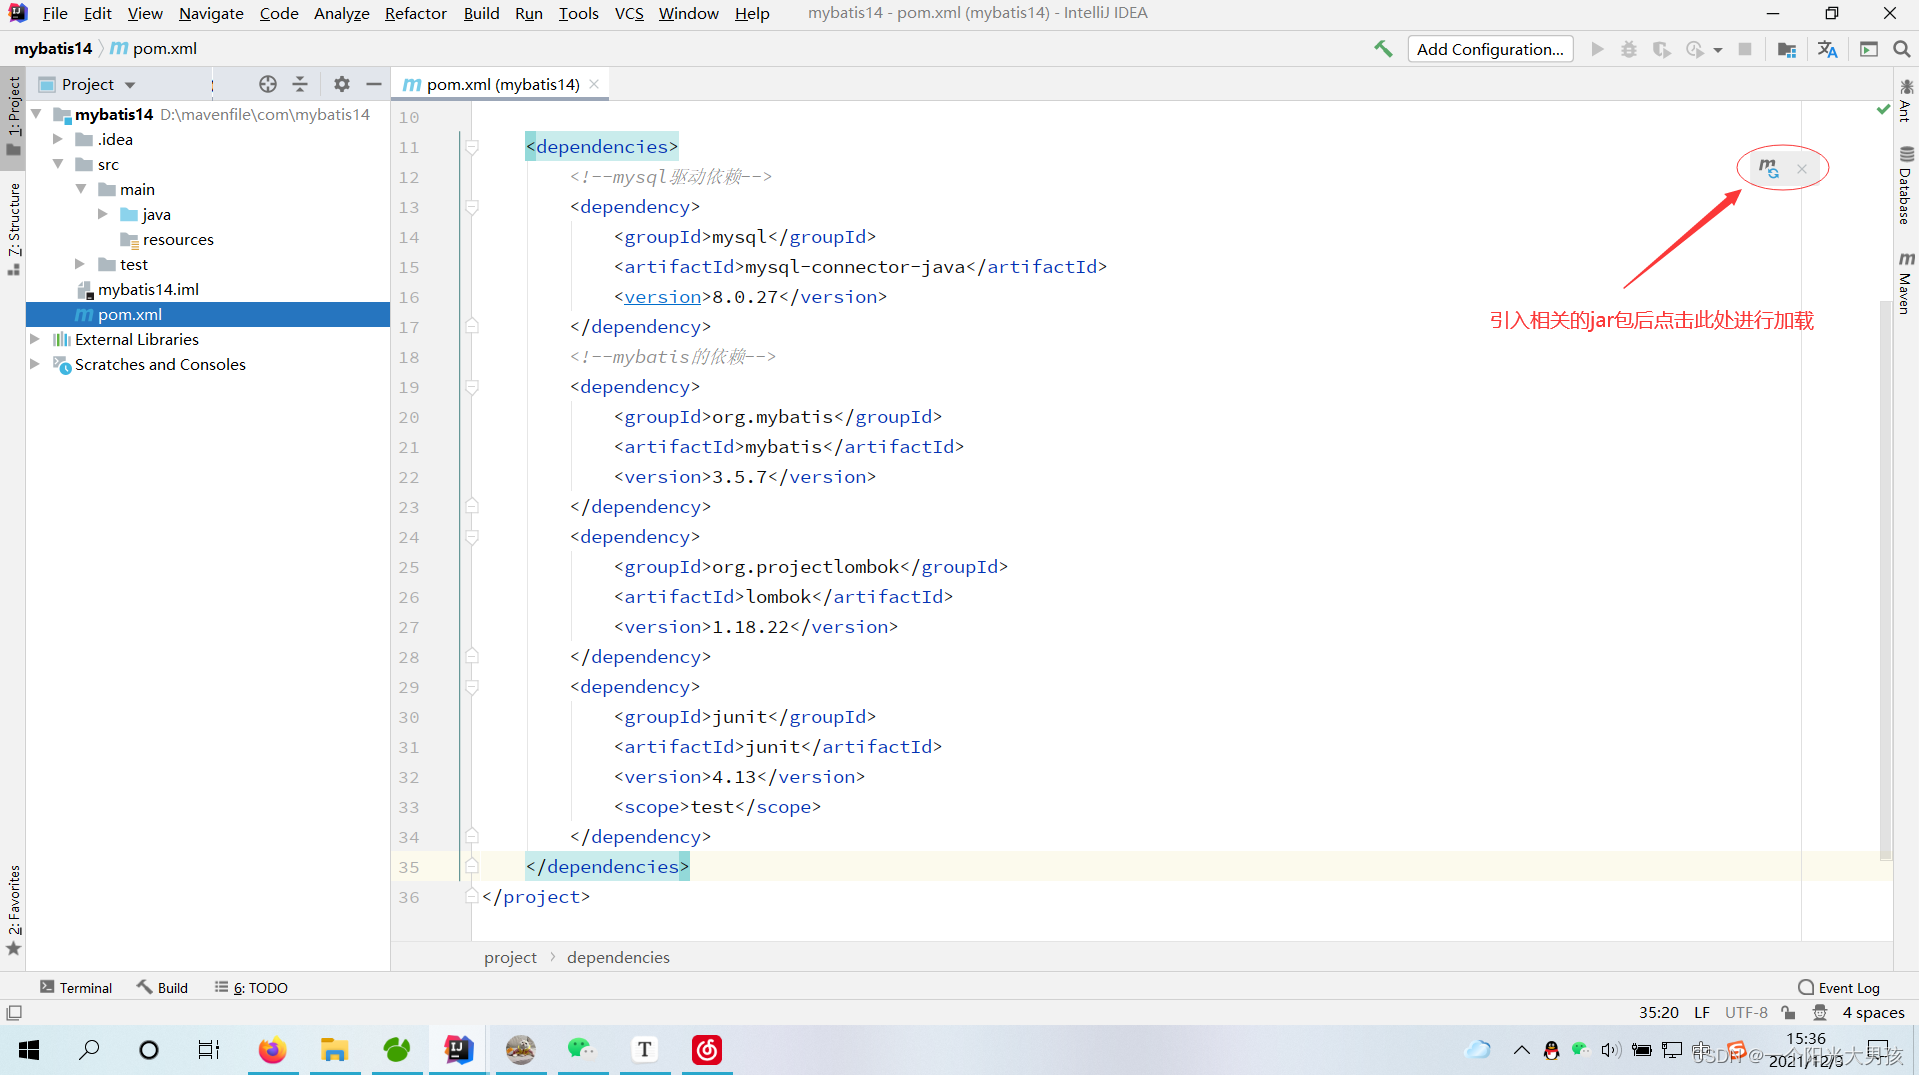The height and width of the screenshot is (1075, 1919).
Task: Close the pom.xml editor tab
Action: pyautogui.click(x=594, y=84)
